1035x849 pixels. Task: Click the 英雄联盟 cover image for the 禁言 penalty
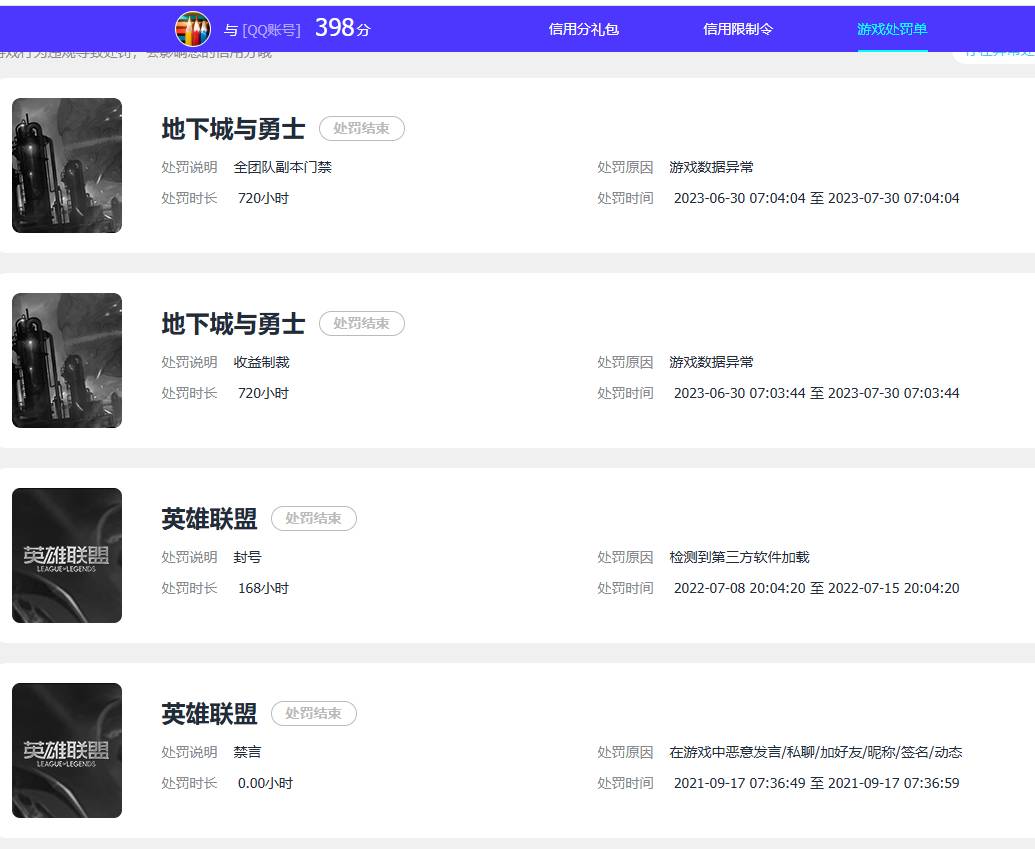click(67, 750)
